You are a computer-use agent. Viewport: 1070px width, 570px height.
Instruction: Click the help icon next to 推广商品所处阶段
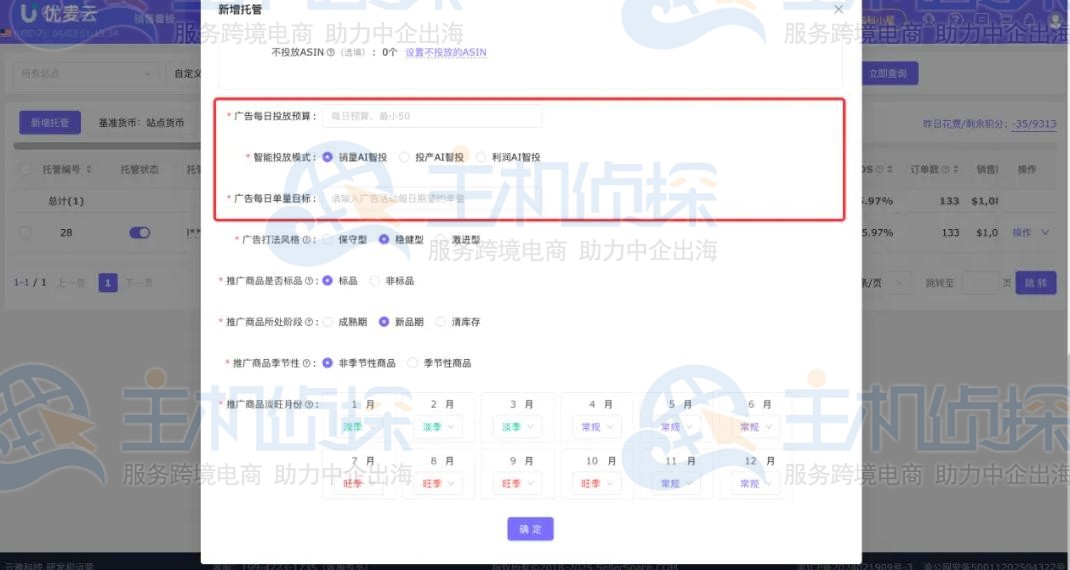(309, 322)
